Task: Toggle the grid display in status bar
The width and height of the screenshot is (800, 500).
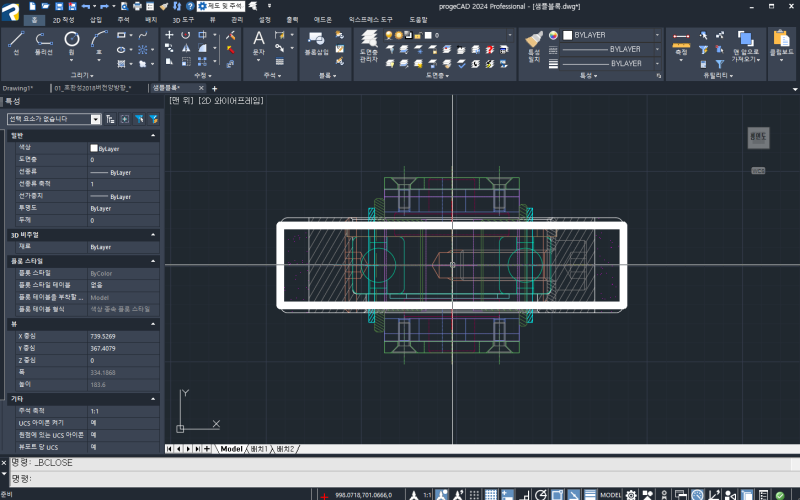Action: coord(491,494)
